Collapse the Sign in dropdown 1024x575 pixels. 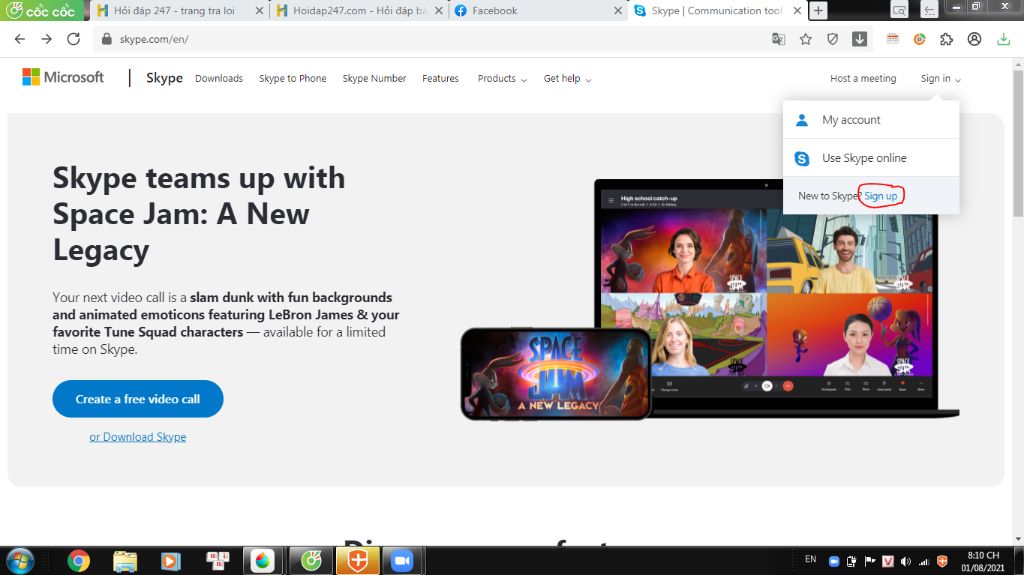[x=940, y=79]
